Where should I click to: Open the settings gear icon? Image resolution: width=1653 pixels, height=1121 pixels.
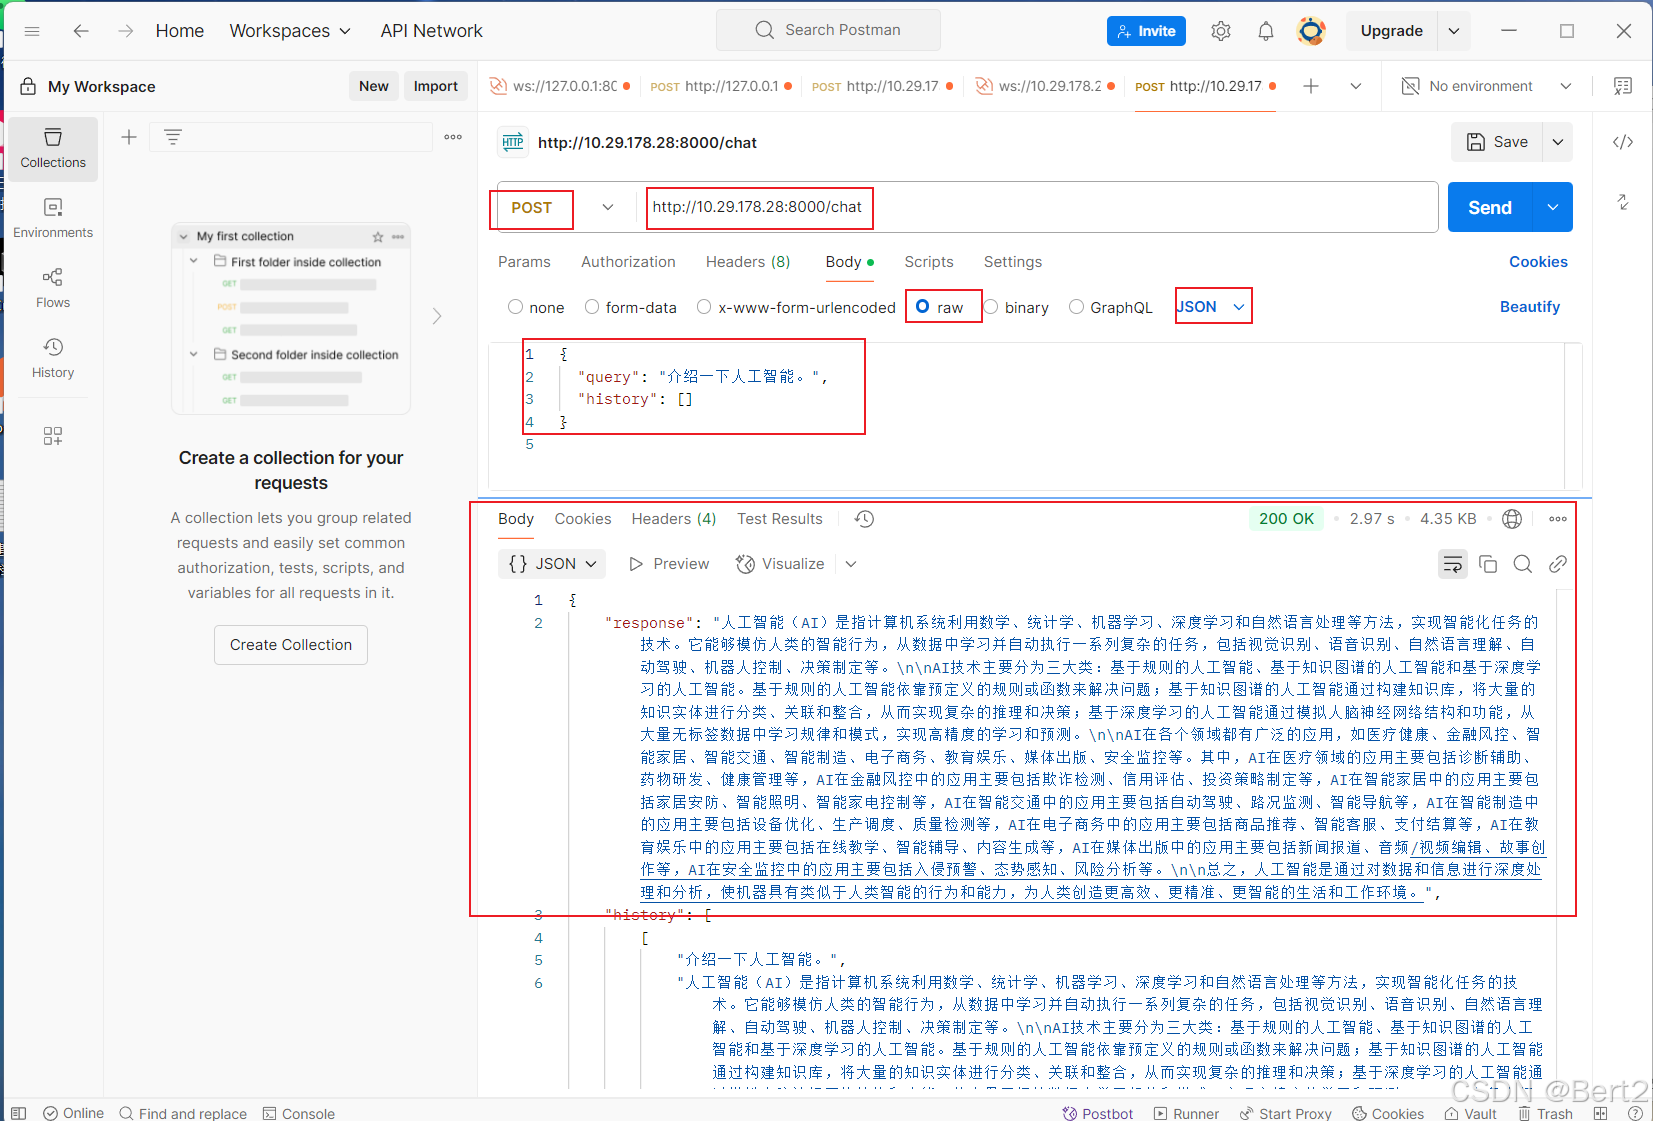[1221, 31]
